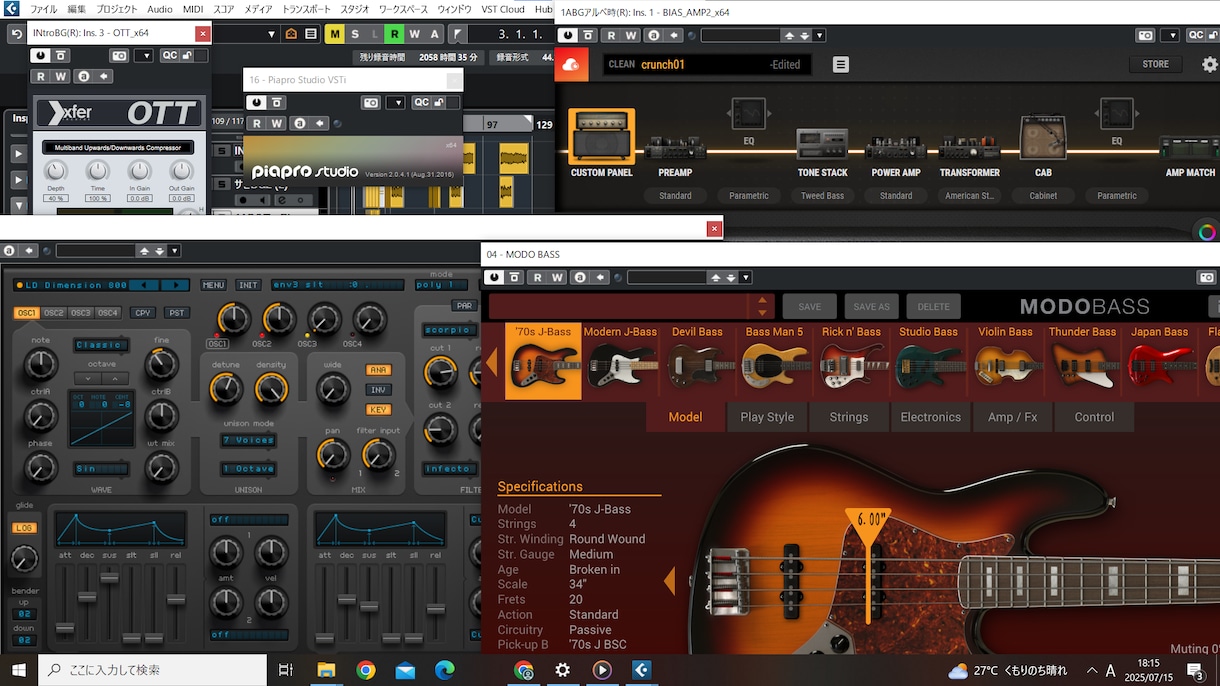Image resolution: width=1220 pixels, height=686 pixels.
Task: Choose the Violin Bass model
Action: (1005, 361)
